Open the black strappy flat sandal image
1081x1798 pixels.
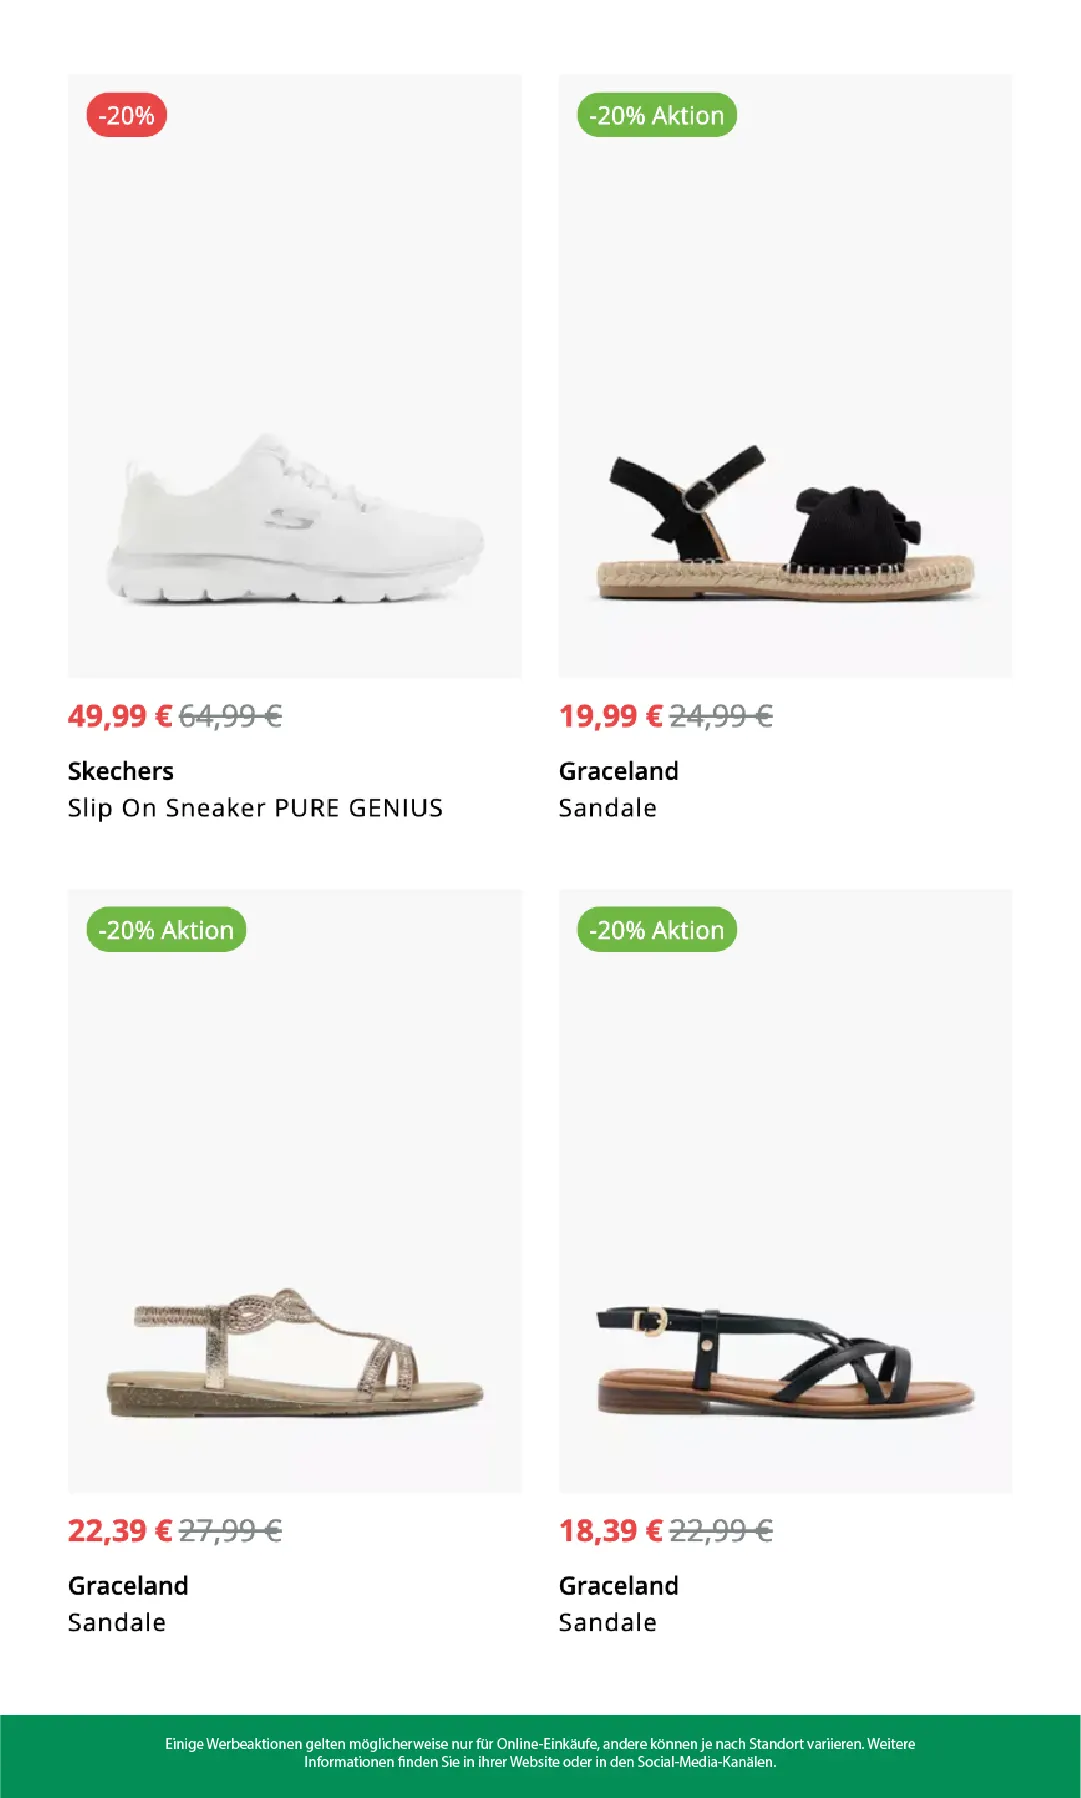click(785, 1191)
